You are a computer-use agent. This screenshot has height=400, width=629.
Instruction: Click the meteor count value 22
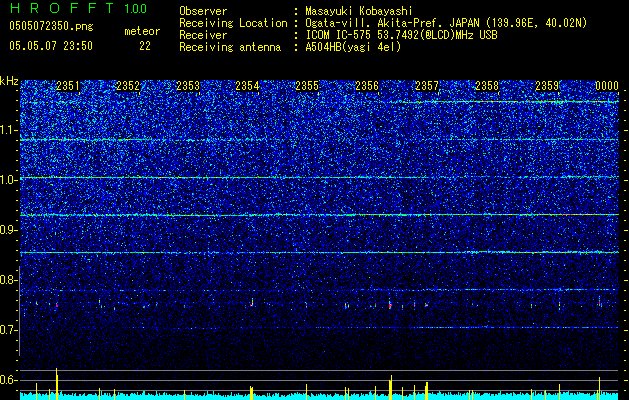[x=145, y=46]
